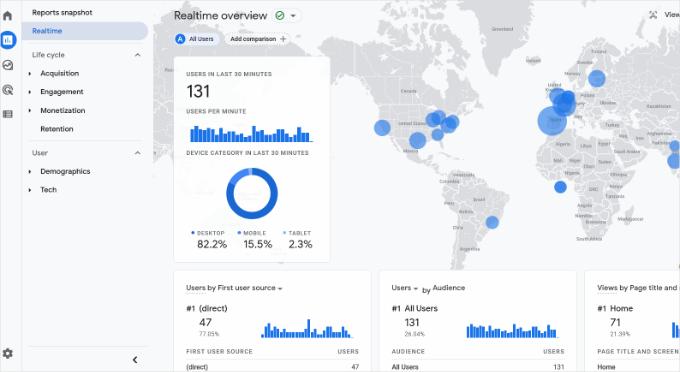Viewport: 680px width, 372px height.
Task: Open the Tech reports
Action: coord(49,190)
